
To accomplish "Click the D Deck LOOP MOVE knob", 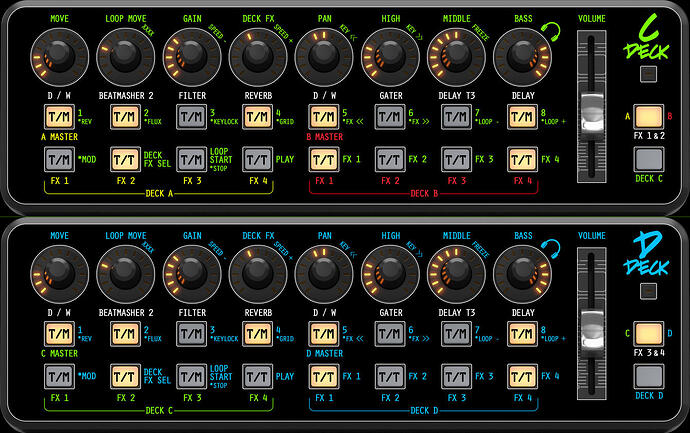I will coord(125,274).
